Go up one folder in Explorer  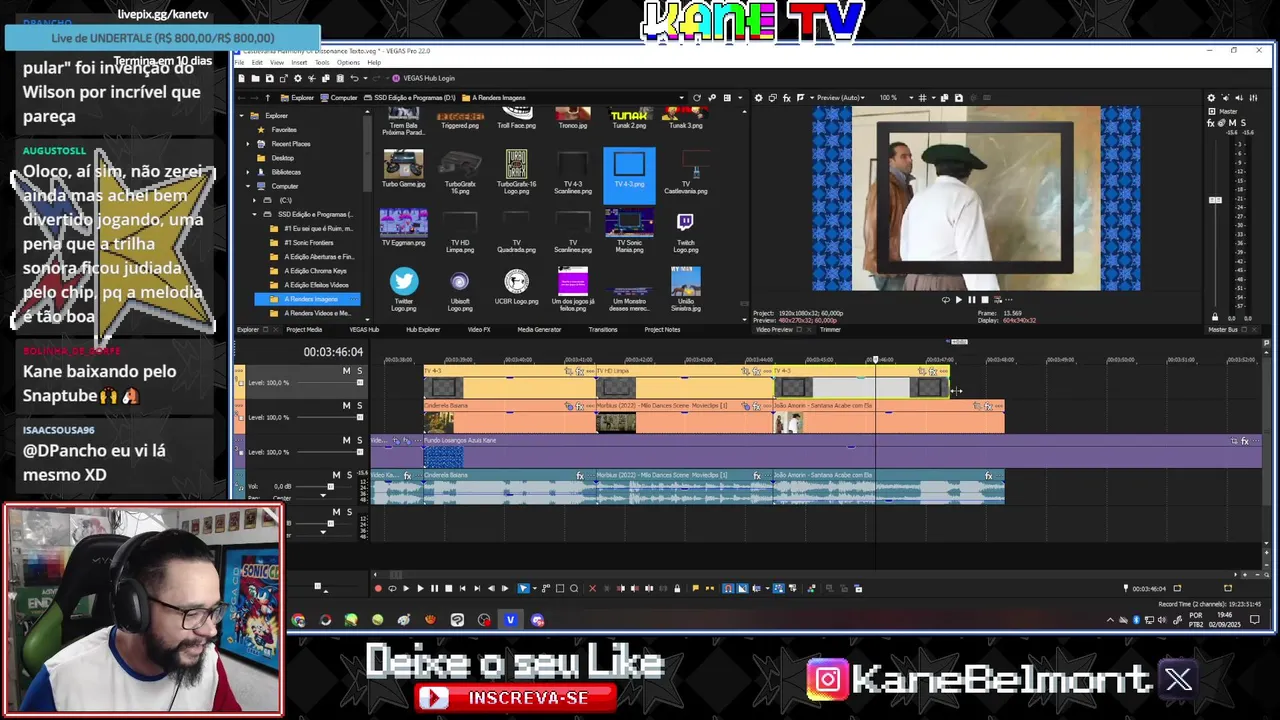[x=268, y=98]
